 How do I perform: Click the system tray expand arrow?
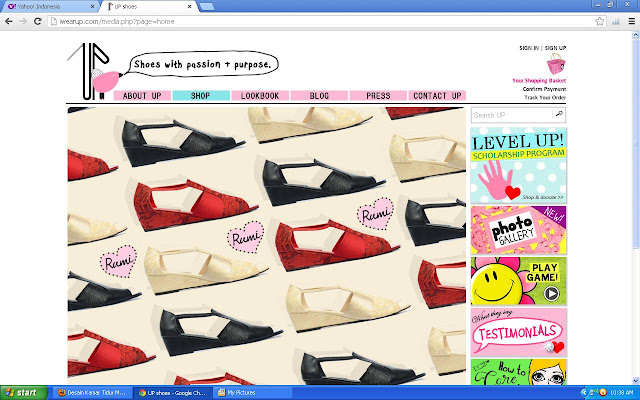[583, 393]
